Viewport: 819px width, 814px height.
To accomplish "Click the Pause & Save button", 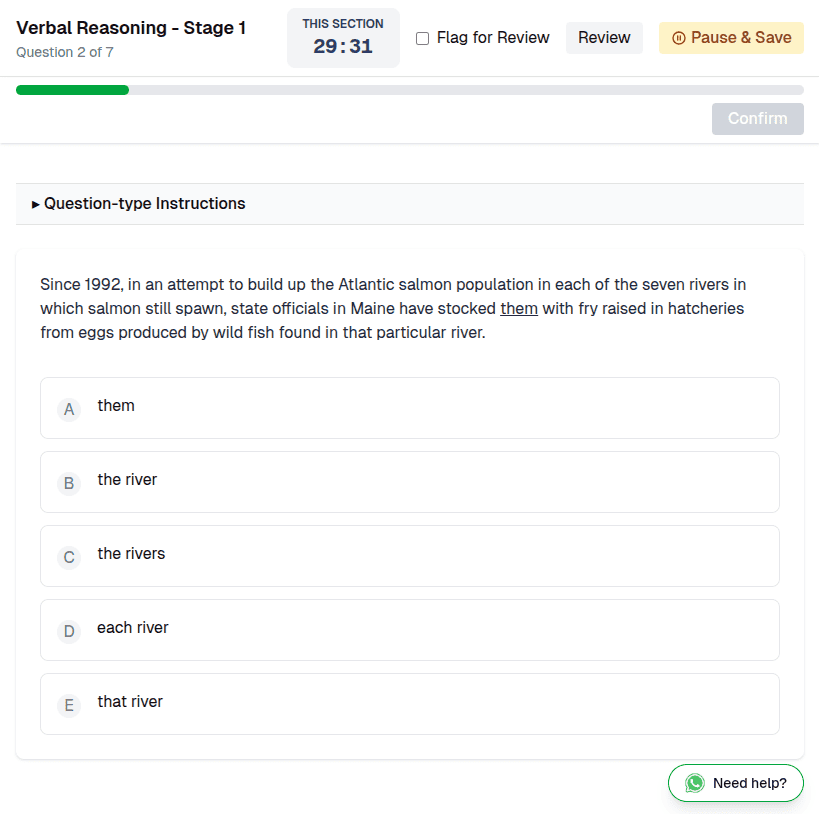I will pyautogui.click(x=731, y=37).
